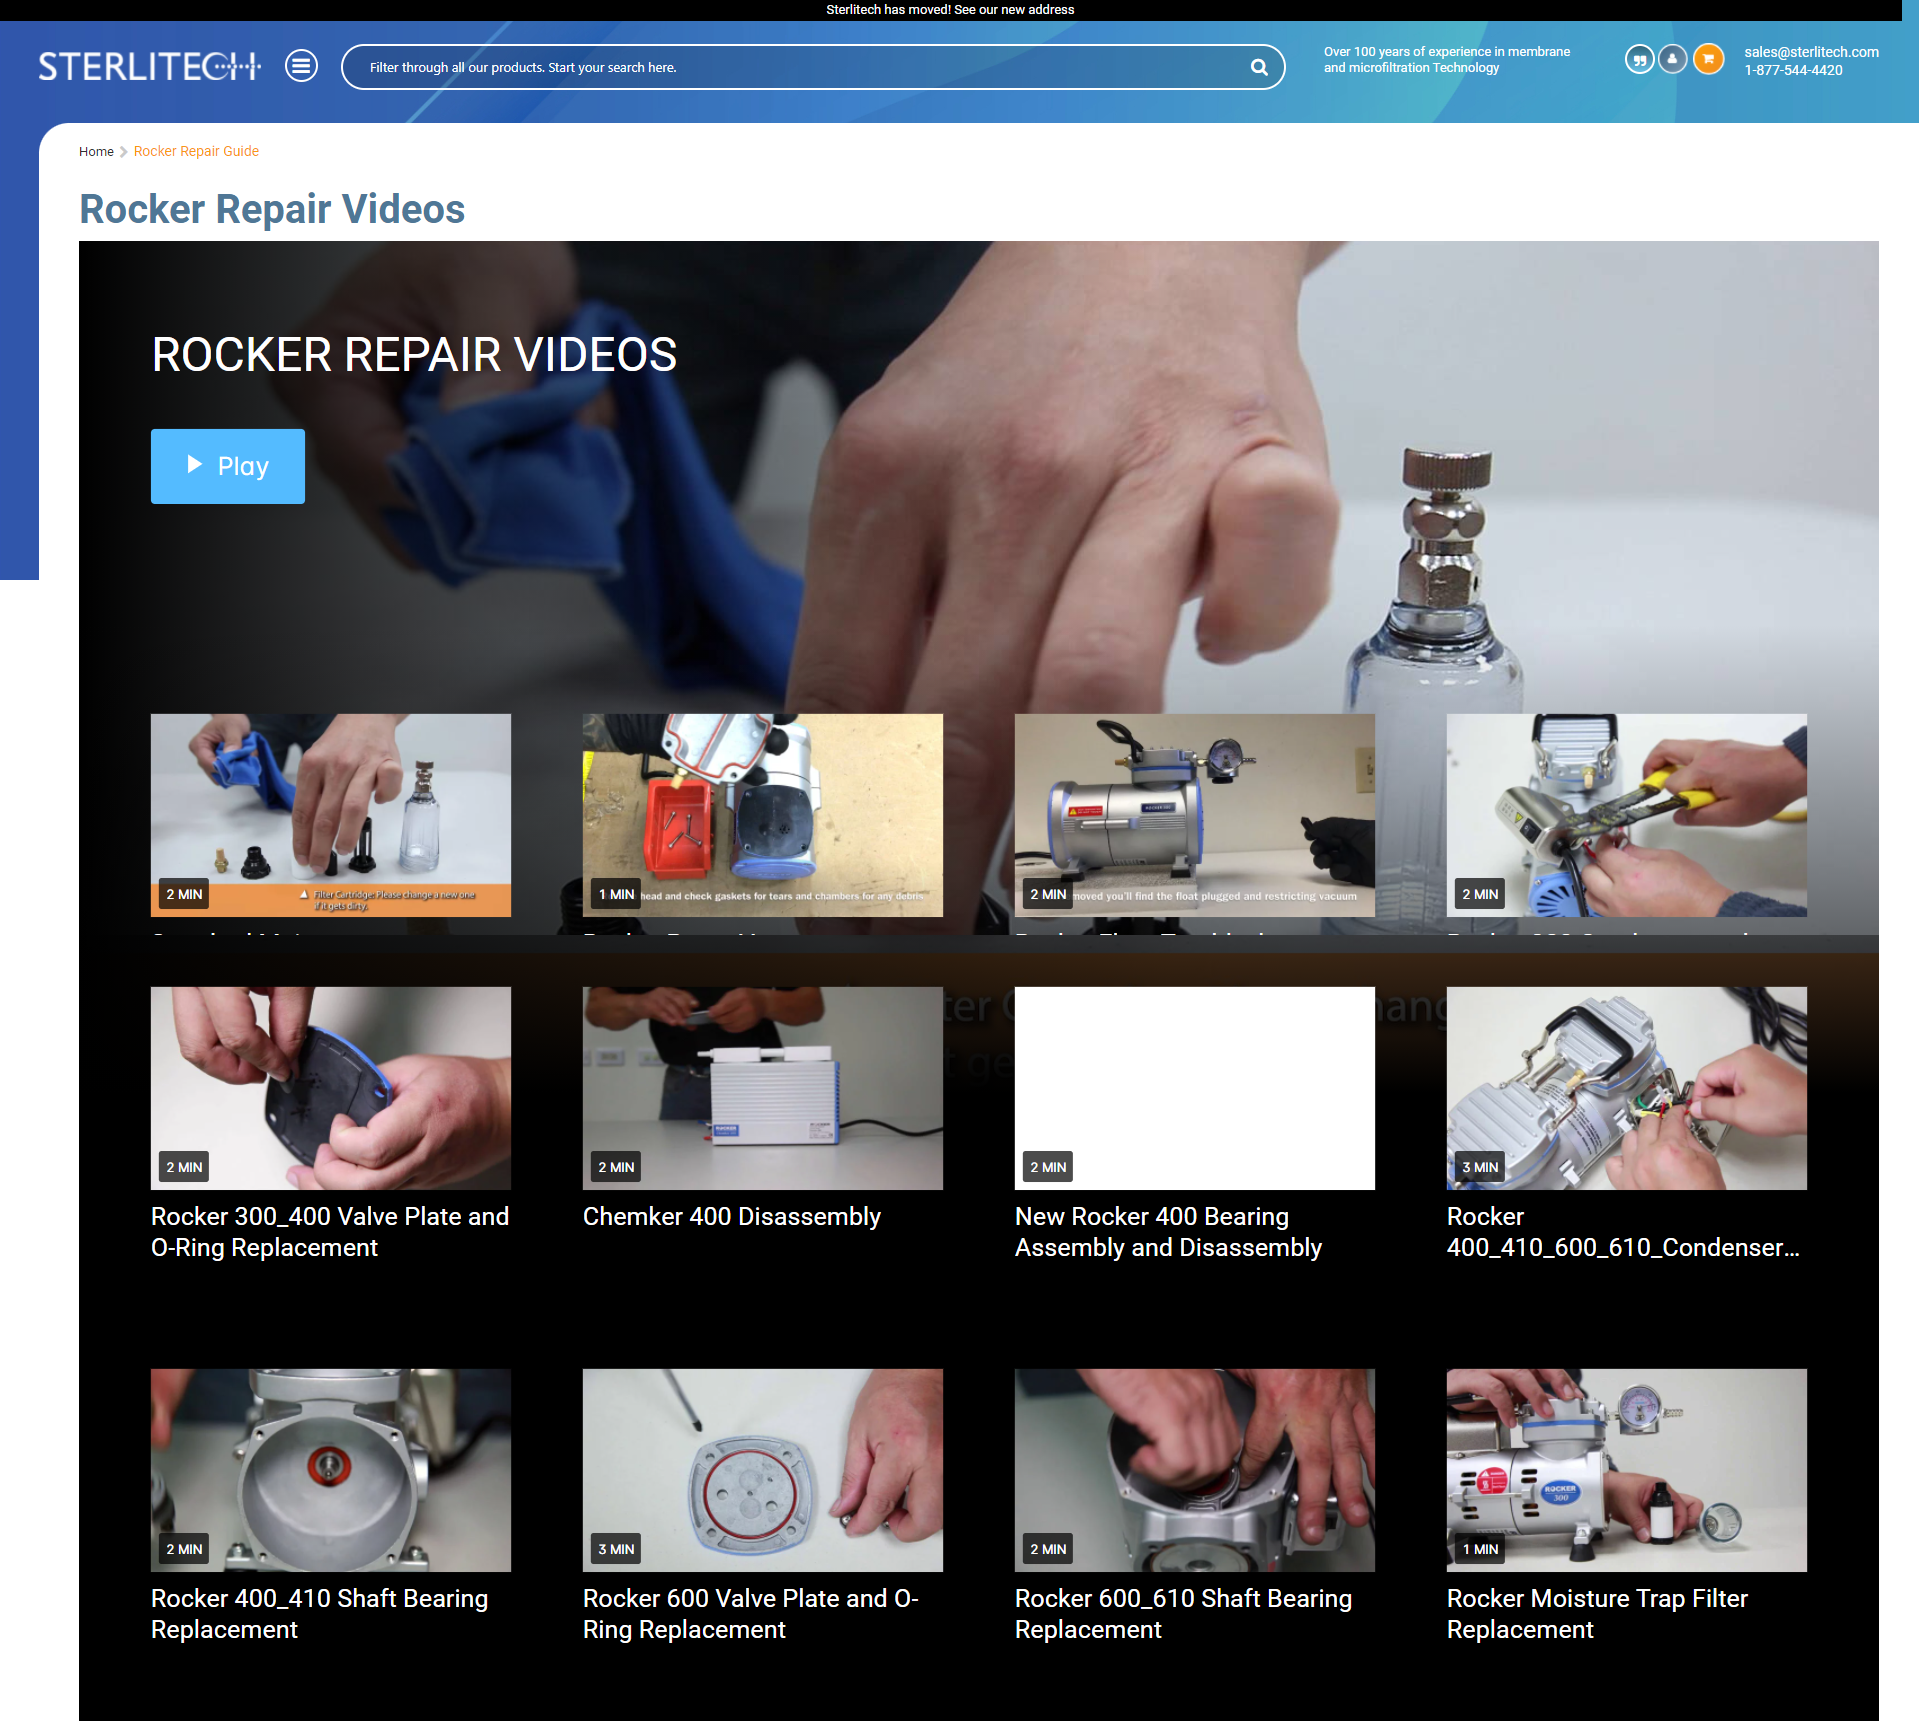The height and width of the screenshot is (1721, 1919).
Task: Go to Home breadcrumb
Action: 96,152
